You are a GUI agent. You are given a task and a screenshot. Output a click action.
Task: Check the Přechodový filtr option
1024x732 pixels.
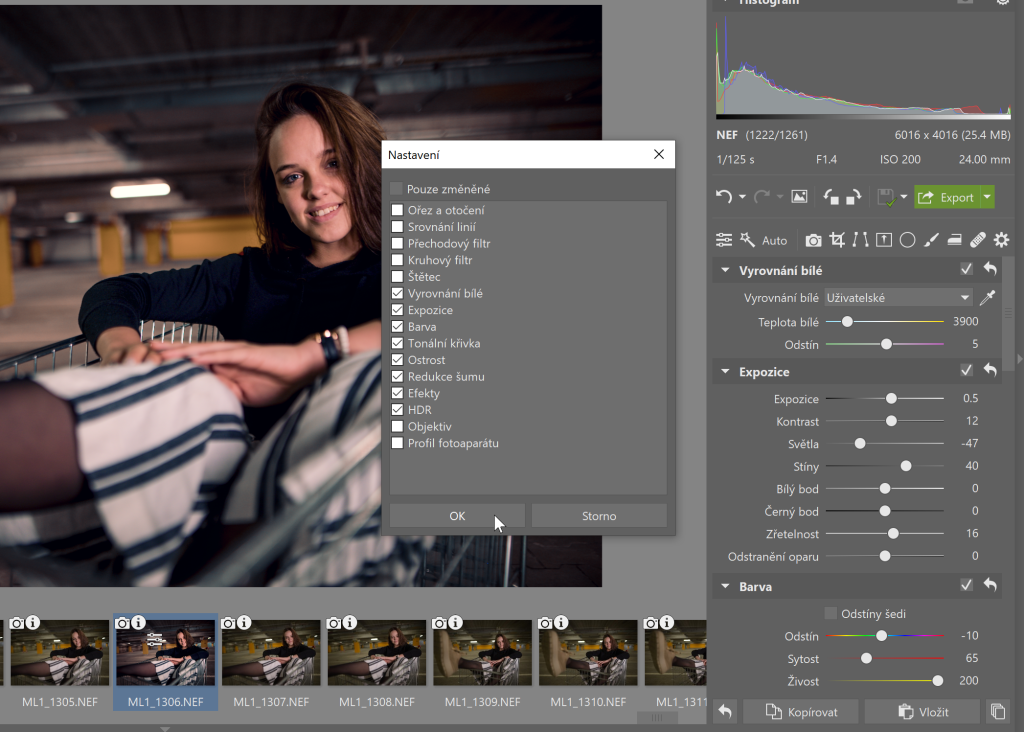(397, 244)
